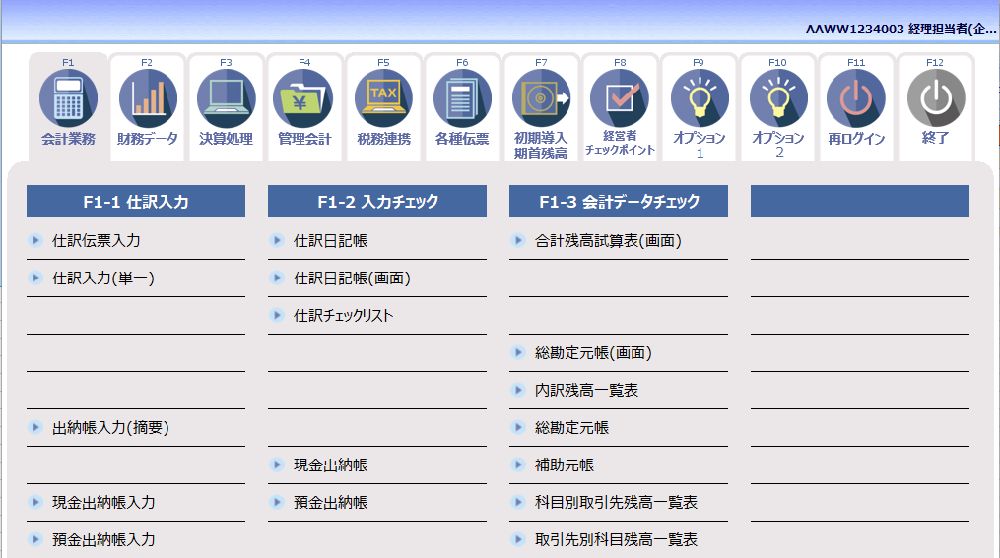Open 預金出納帳入力 link

tap(104, 540)
